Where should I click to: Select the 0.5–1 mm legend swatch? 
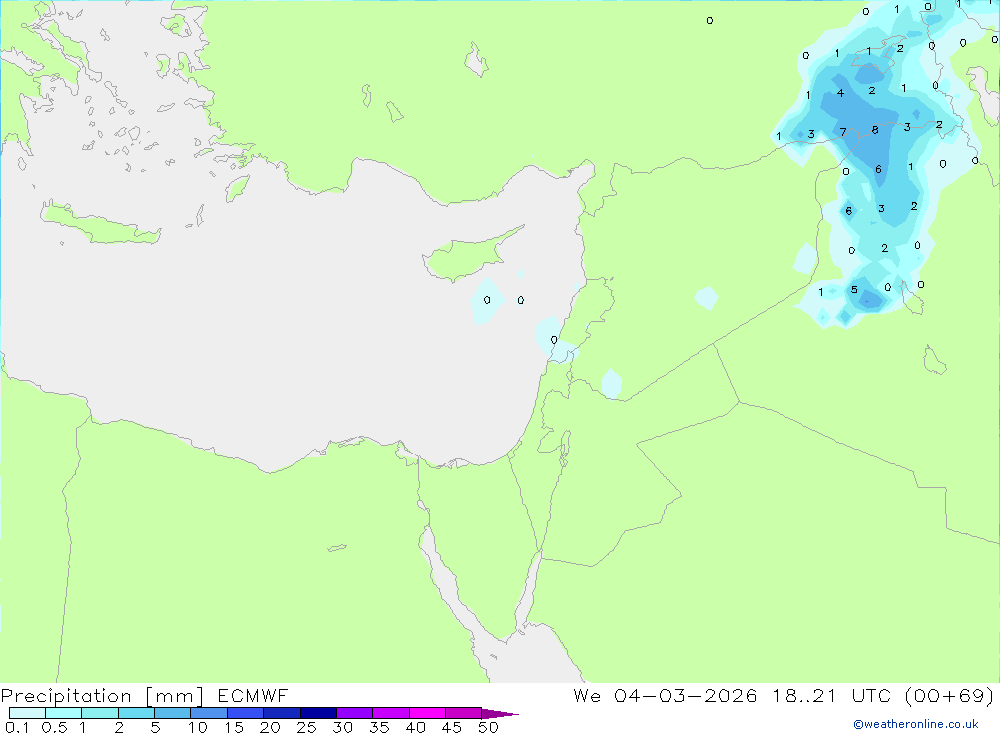pos(64,713)
